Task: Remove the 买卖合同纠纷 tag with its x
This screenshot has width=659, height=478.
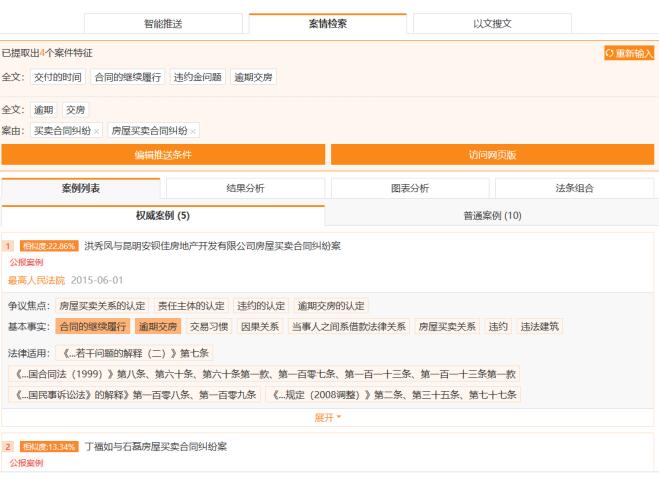Action: point(97,131)
